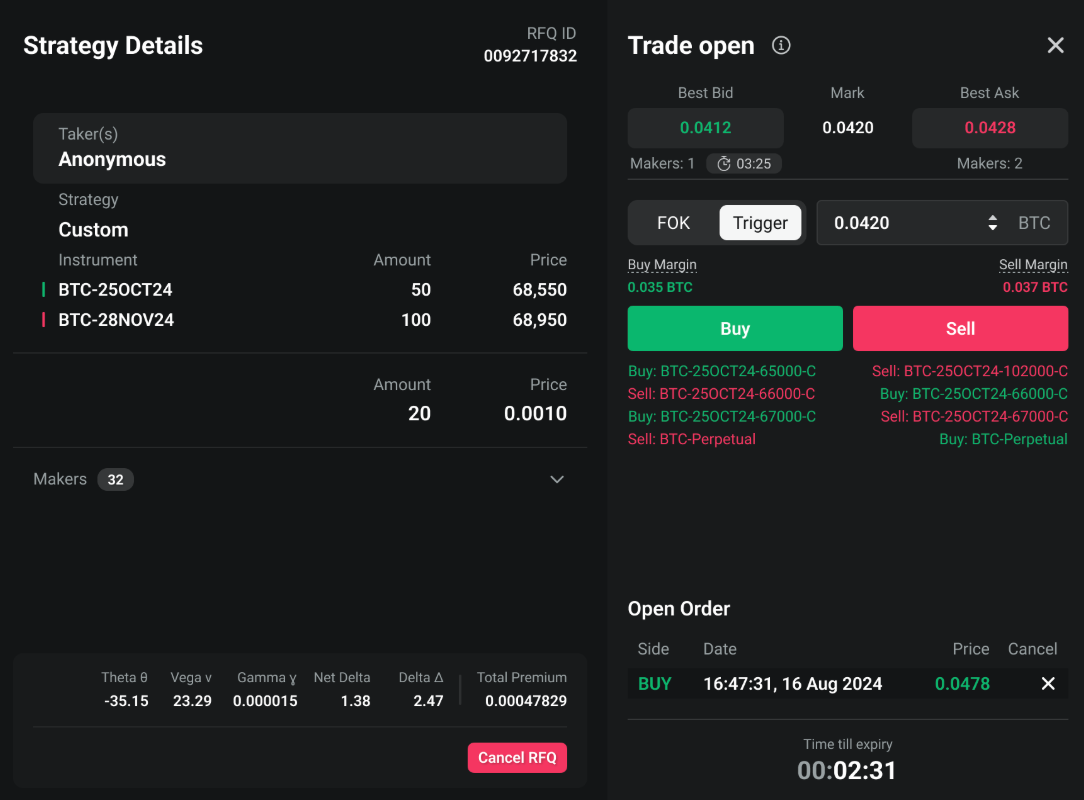Viewport: 1084px width, 800px height.
Task: Open the Buy Margin details
Action: pos(662,264)
